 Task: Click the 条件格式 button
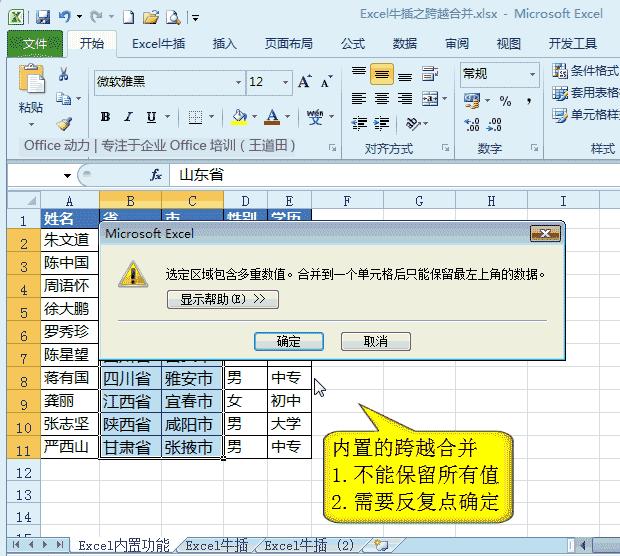pyautogui.click(x=586, y=71)
